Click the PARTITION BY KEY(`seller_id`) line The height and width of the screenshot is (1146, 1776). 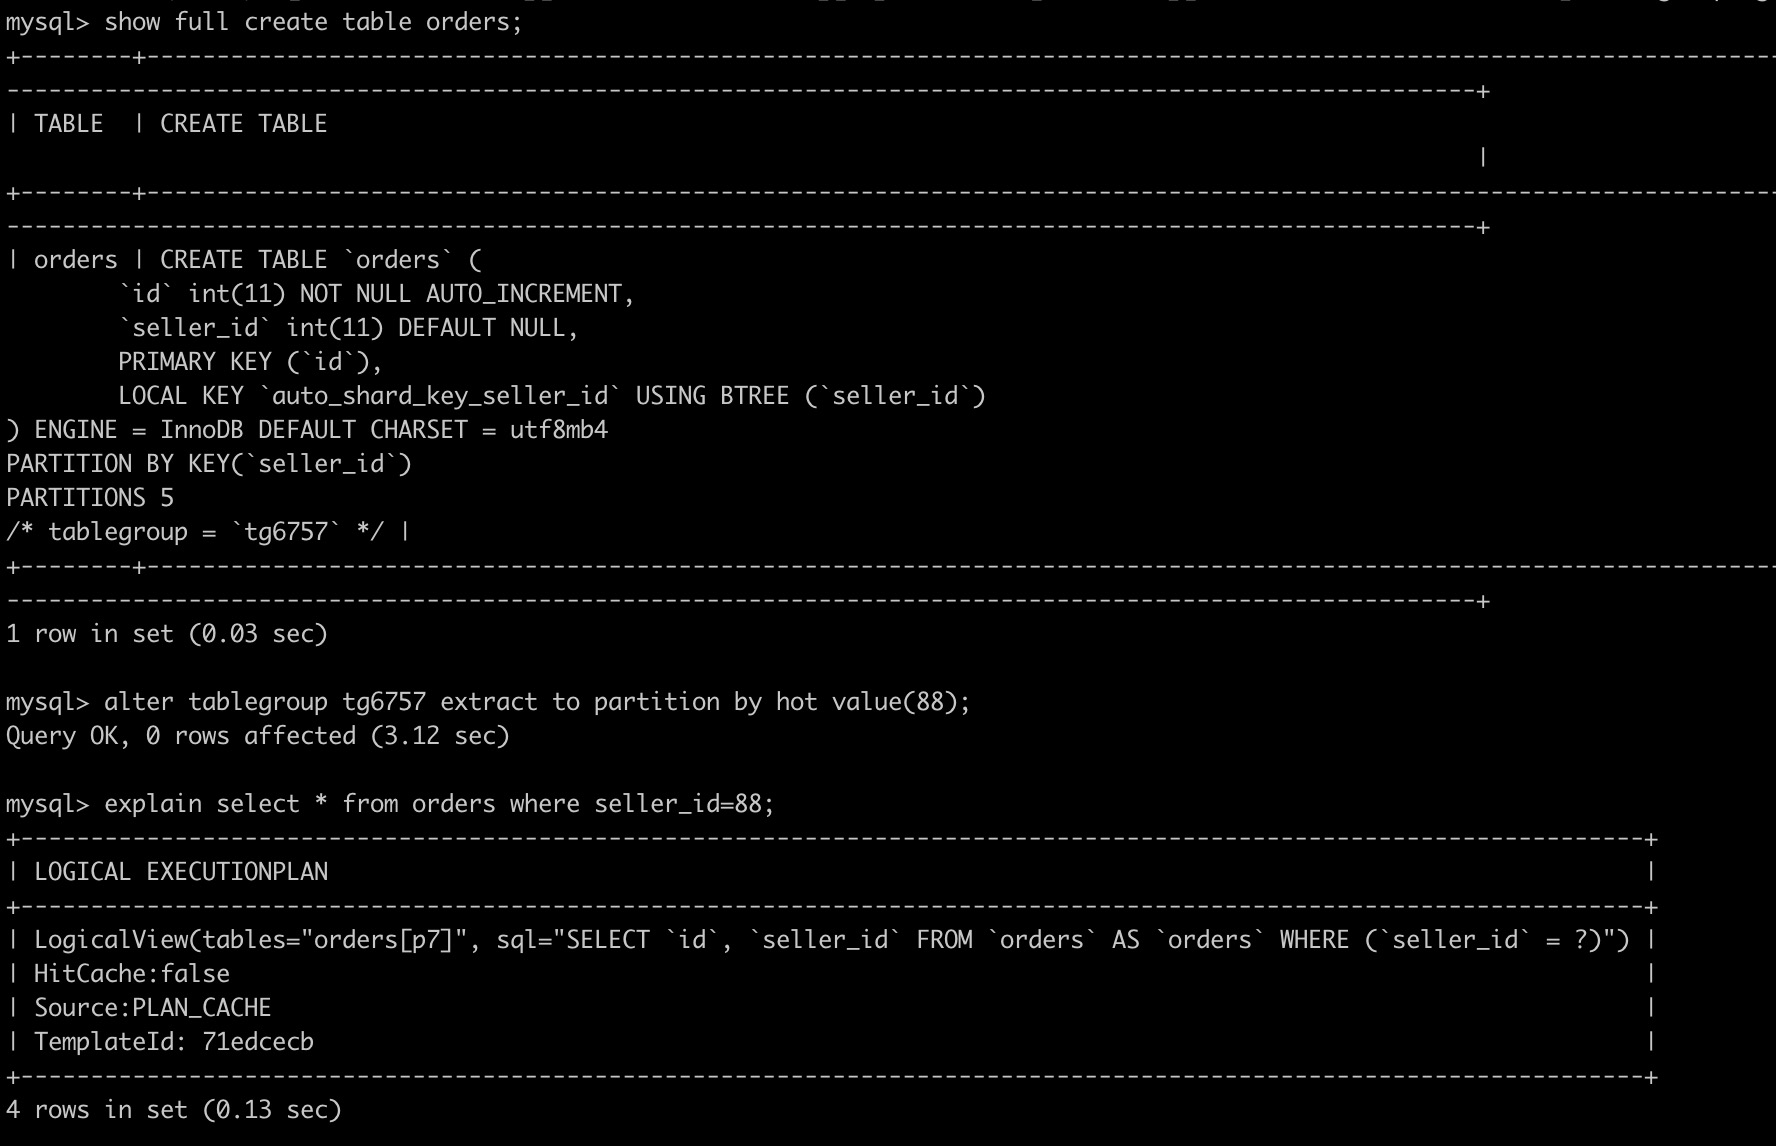coord(209,464)
